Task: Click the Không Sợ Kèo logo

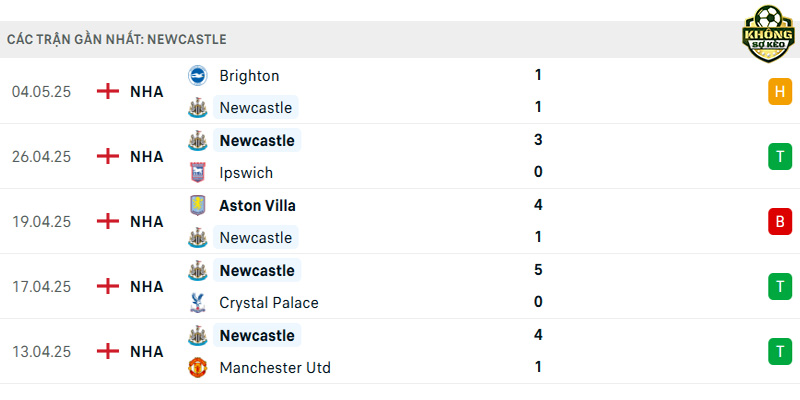Action: point(768,34)
